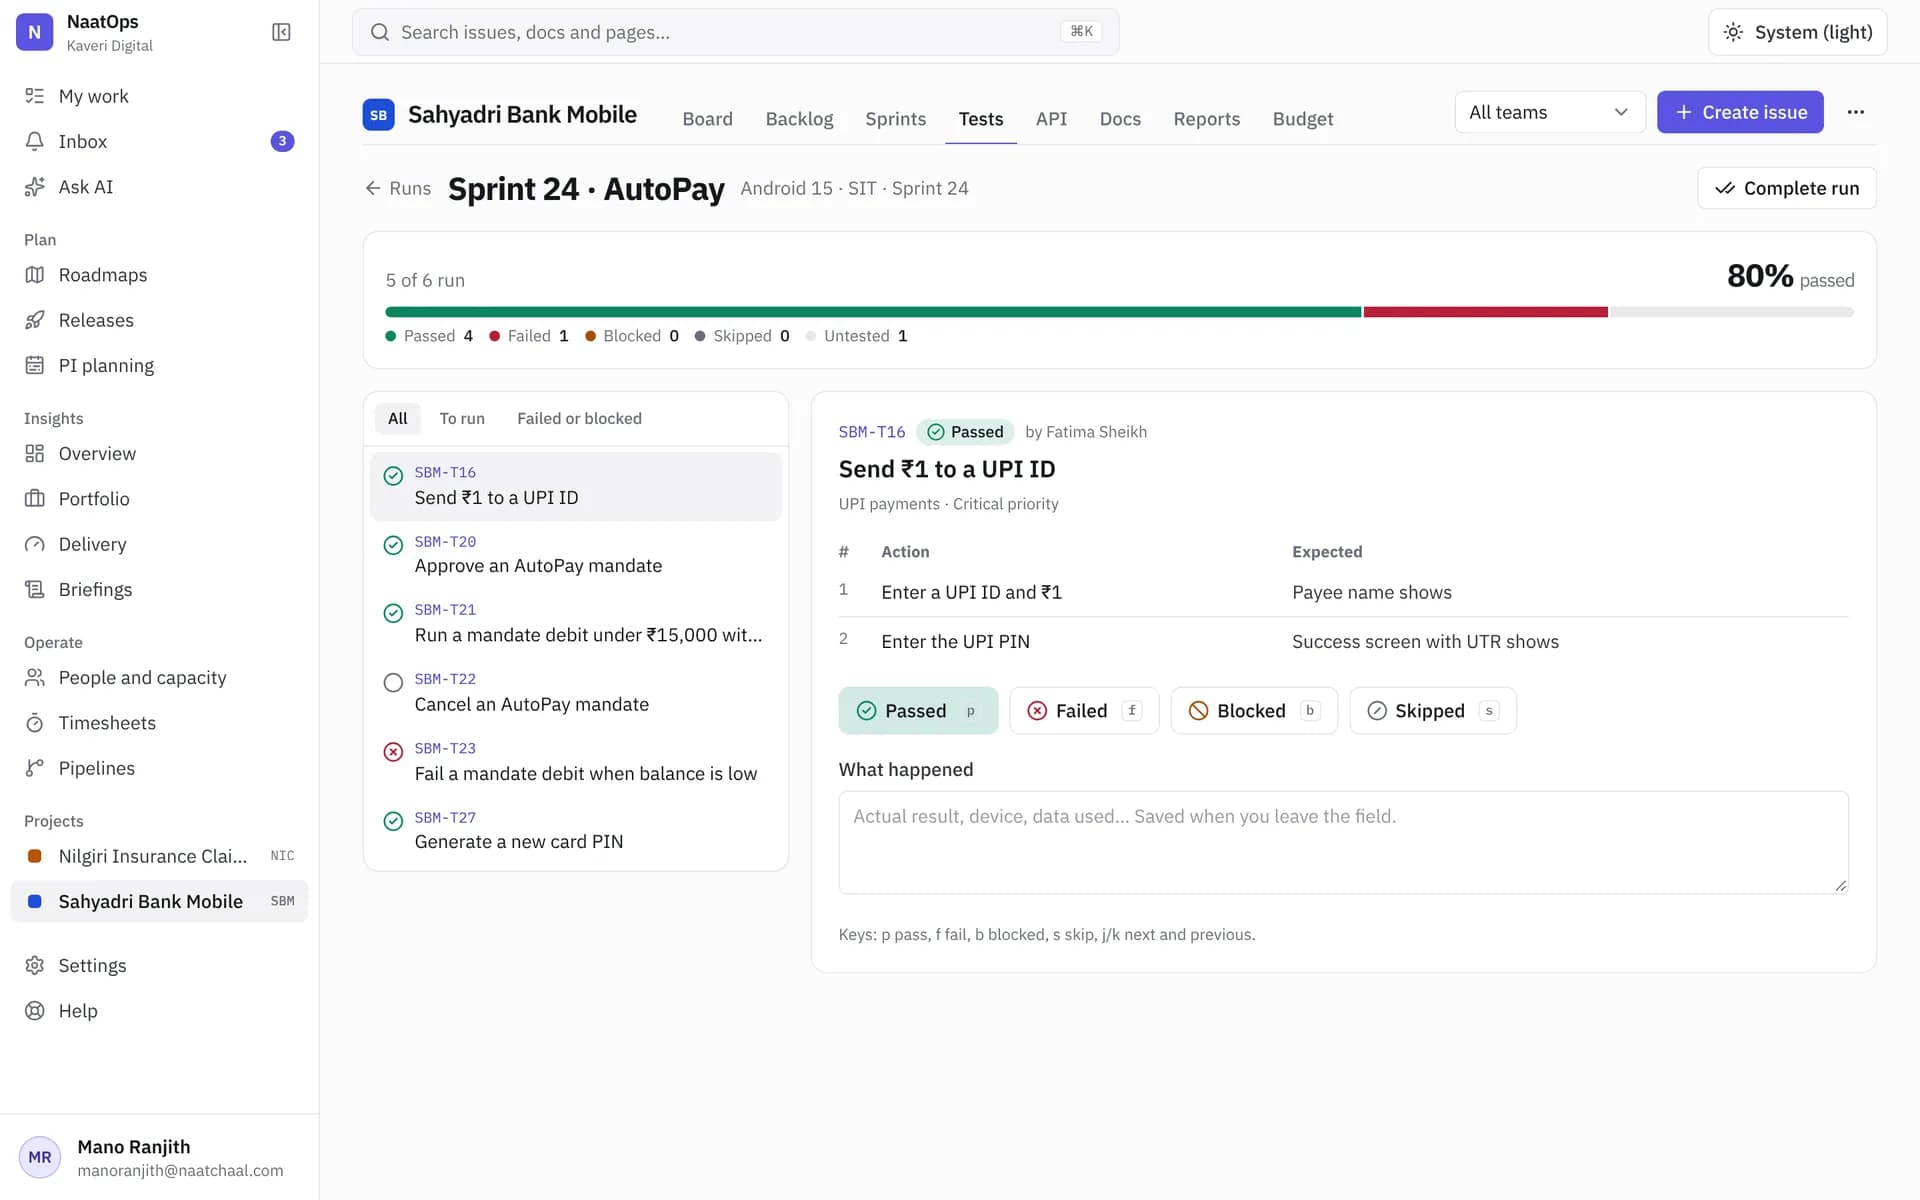Click the green passed progress bar segment

click(x=873, y=312)
